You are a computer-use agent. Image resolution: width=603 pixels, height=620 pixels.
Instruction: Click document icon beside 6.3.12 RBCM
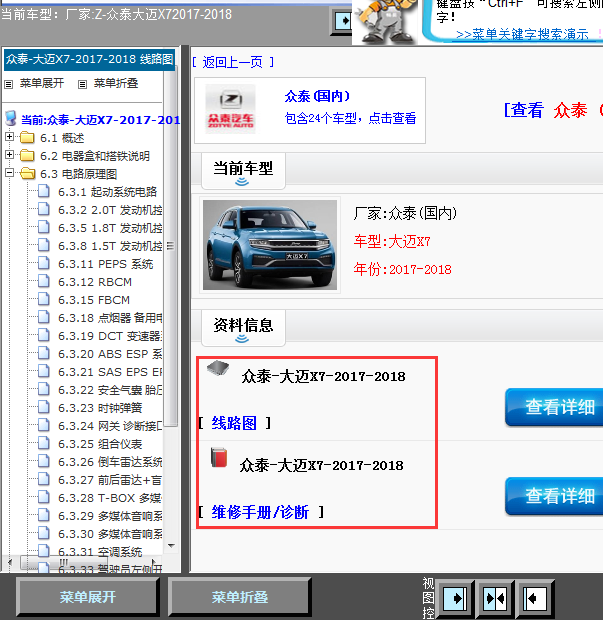[x=44, y=281]
